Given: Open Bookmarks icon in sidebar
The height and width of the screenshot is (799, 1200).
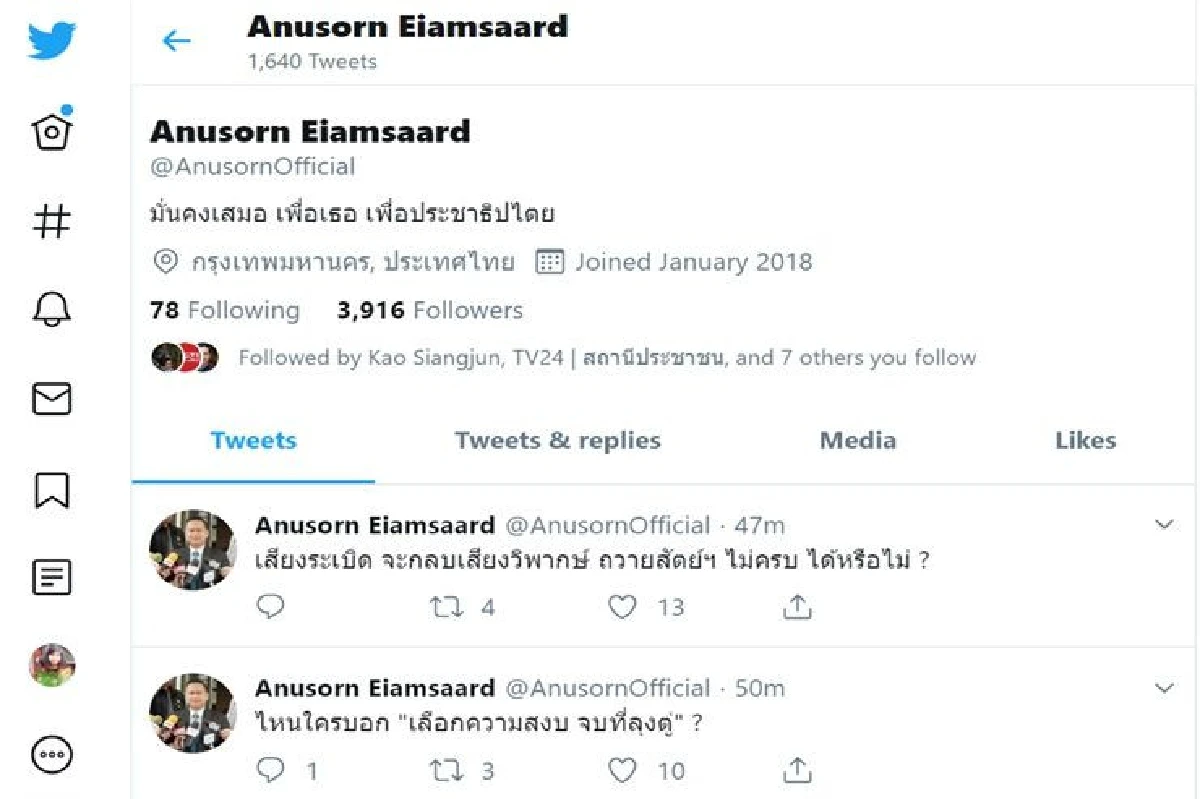Looking at the screenshot, I should click(52, 488).
